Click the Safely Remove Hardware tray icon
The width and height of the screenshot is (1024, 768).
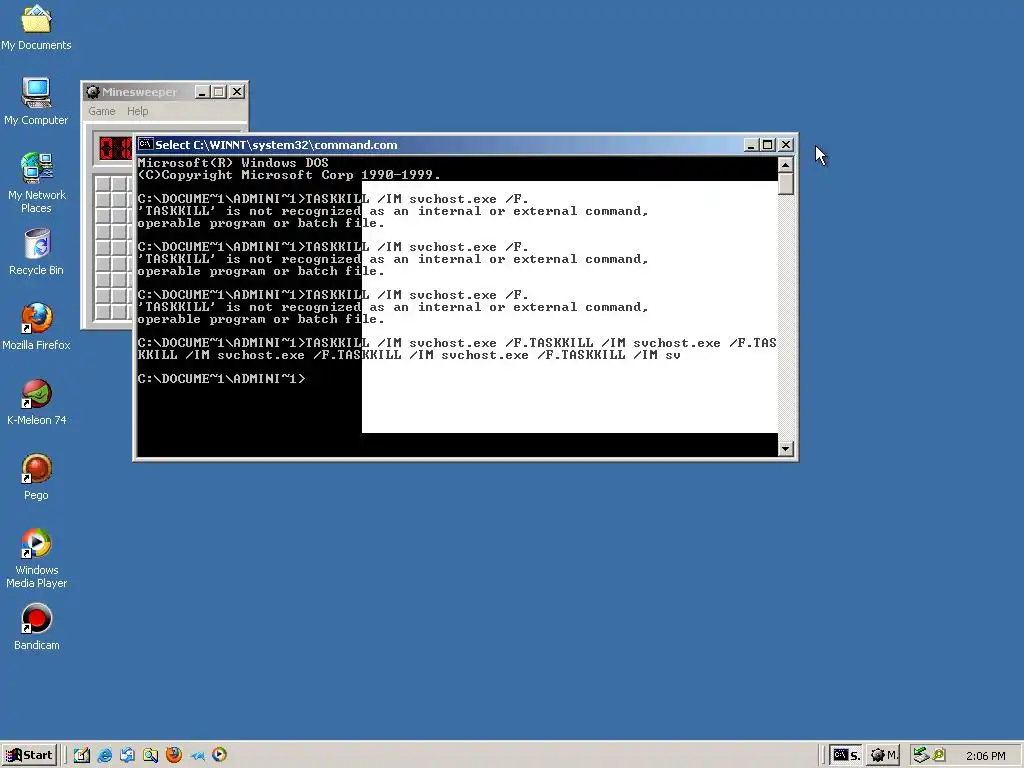921,755
